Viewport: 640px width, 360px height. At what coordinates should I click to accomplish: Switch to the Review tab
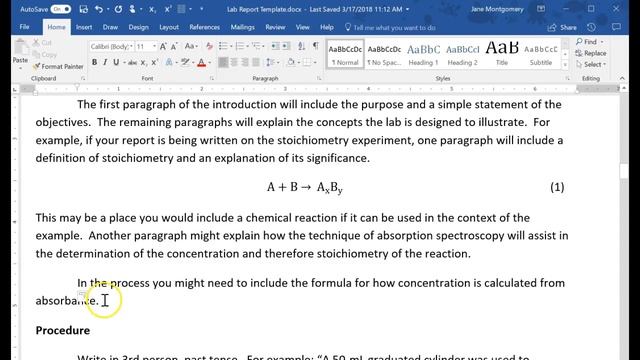[275, 27]
